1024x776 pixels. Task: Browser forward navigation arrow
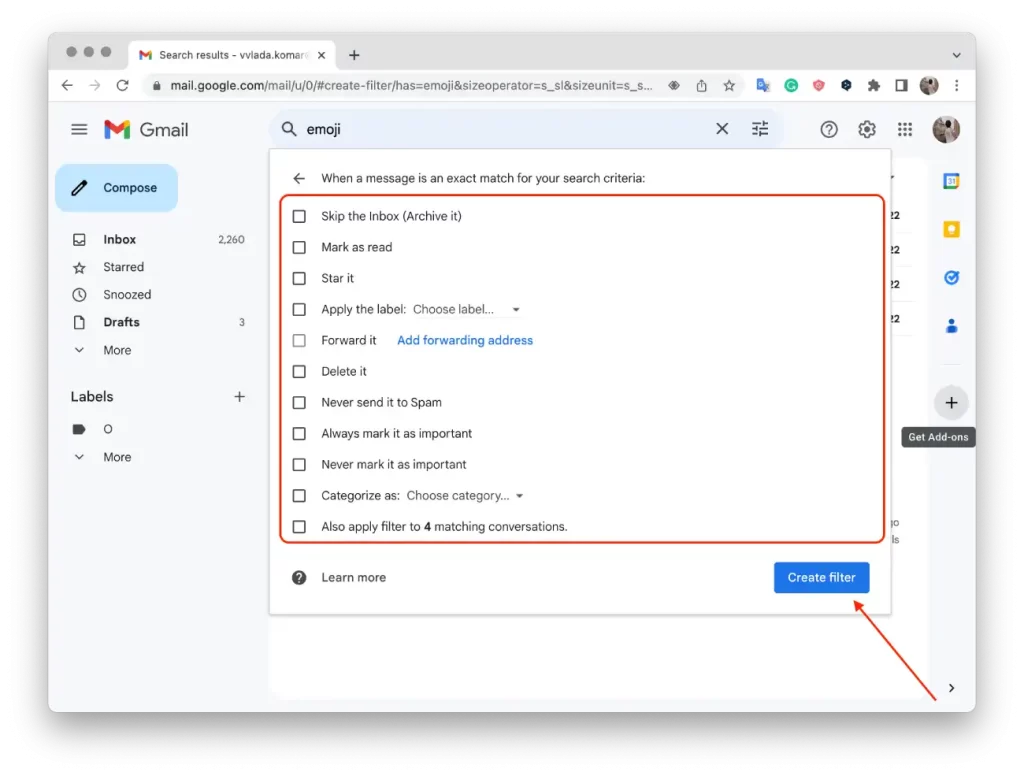click(x=95, y=85)
